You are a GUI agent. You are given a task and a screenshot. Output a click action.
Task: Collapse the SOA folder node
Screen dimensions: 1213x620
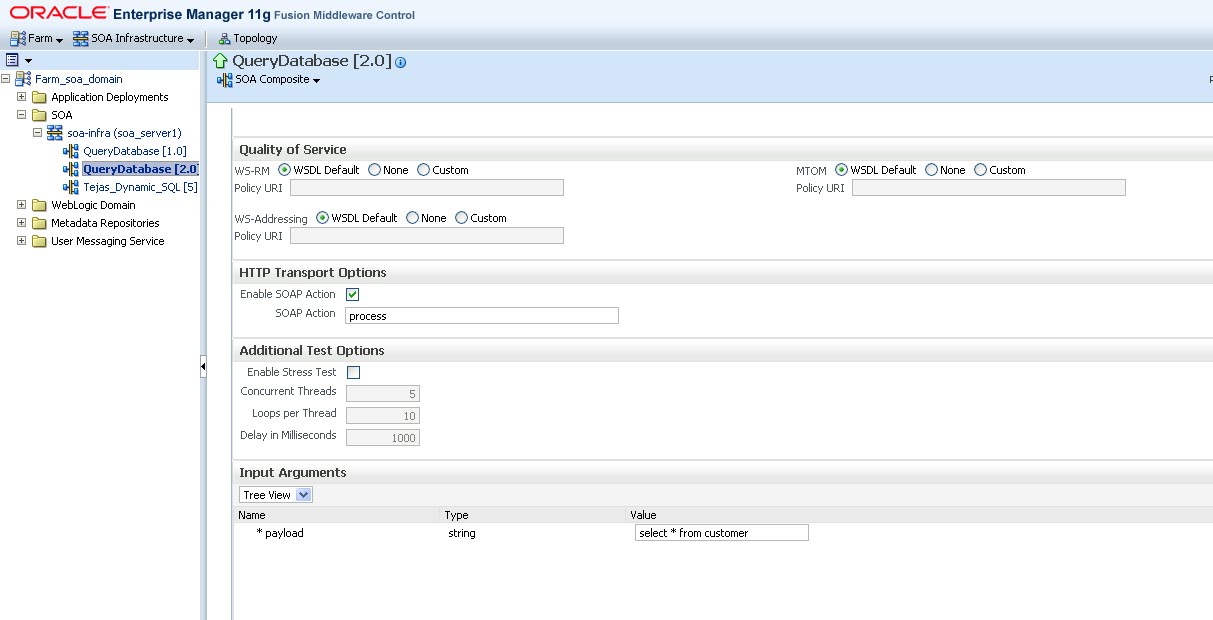(x=22, y=115)
